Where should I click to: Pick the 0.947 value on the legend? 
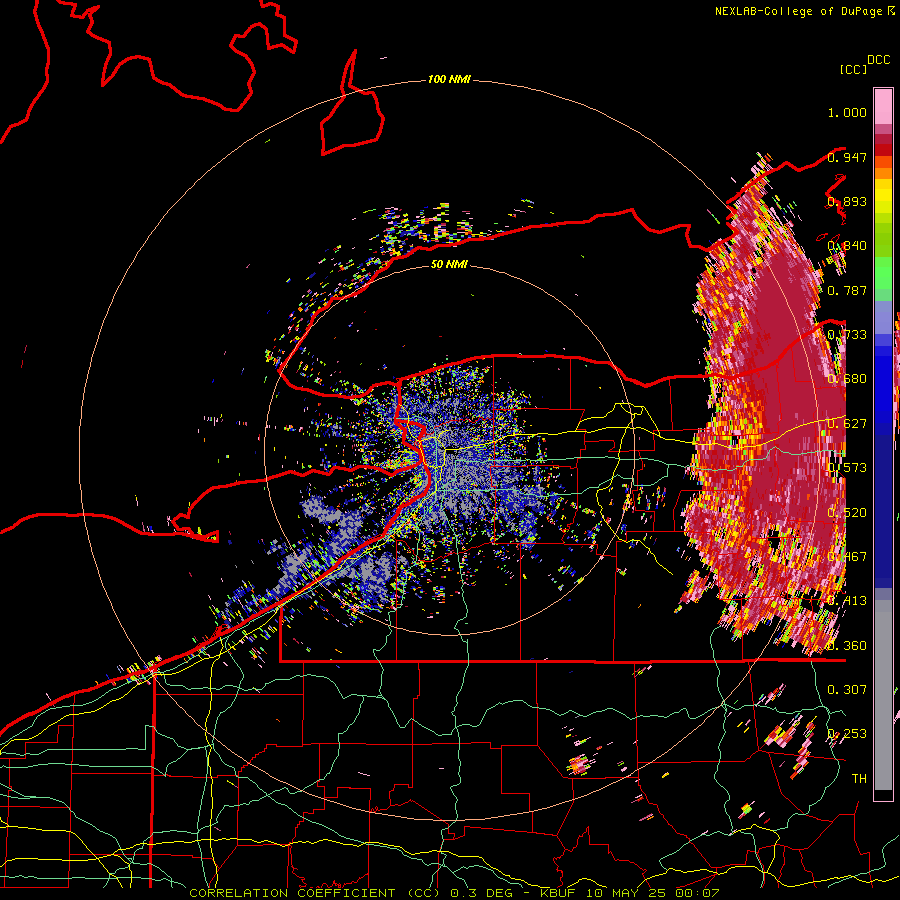pos(847,157)
